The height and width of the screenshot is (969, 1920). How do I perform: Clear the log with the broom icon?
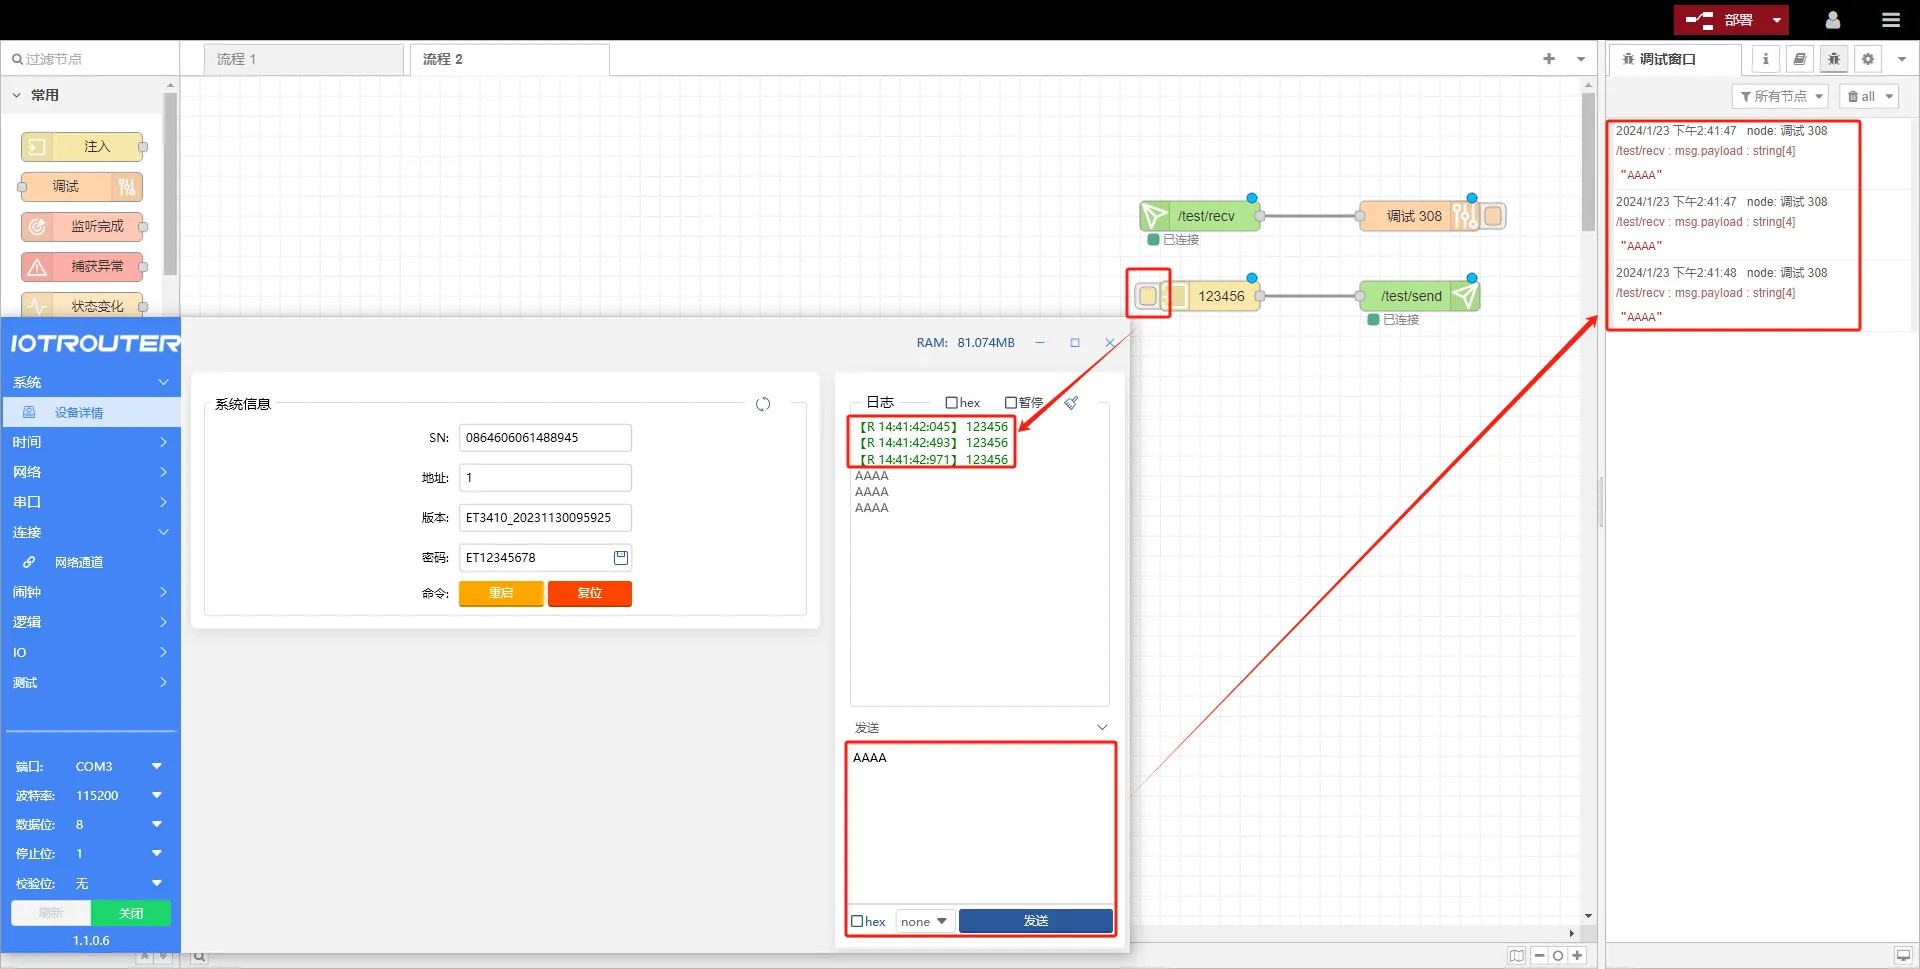pyautogui.click(x=1071, y=403)
